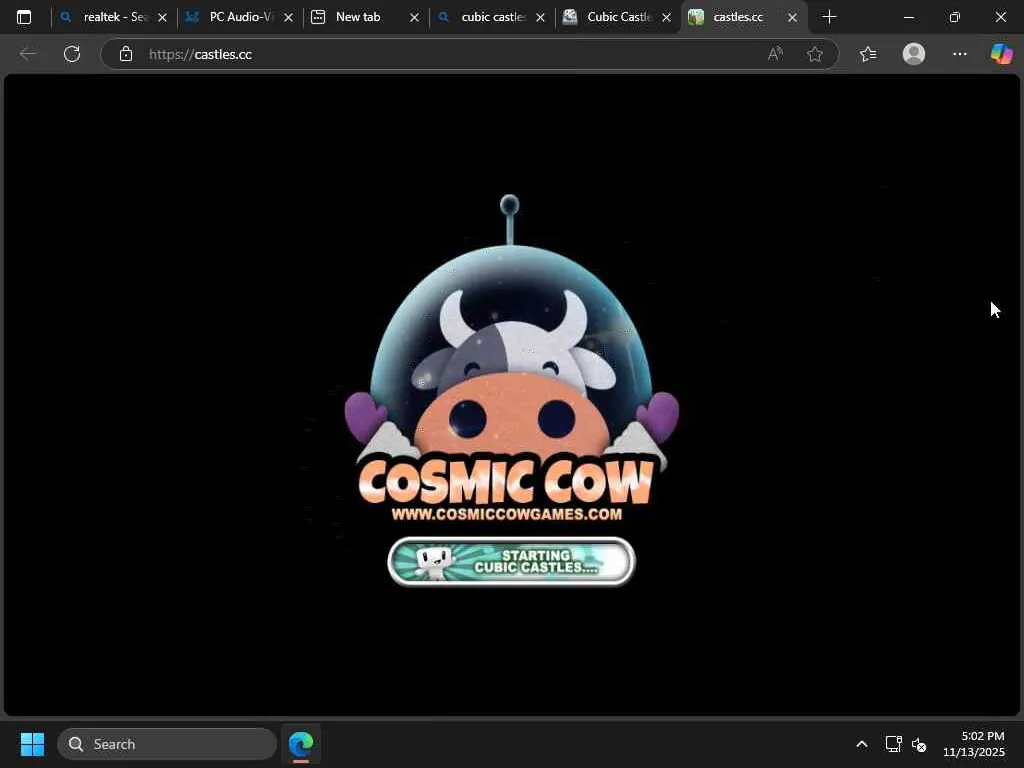This screenshot has height=768, width=1024.
Task: Open Settings and more ellipsis menu
Action: pos(959,54)
